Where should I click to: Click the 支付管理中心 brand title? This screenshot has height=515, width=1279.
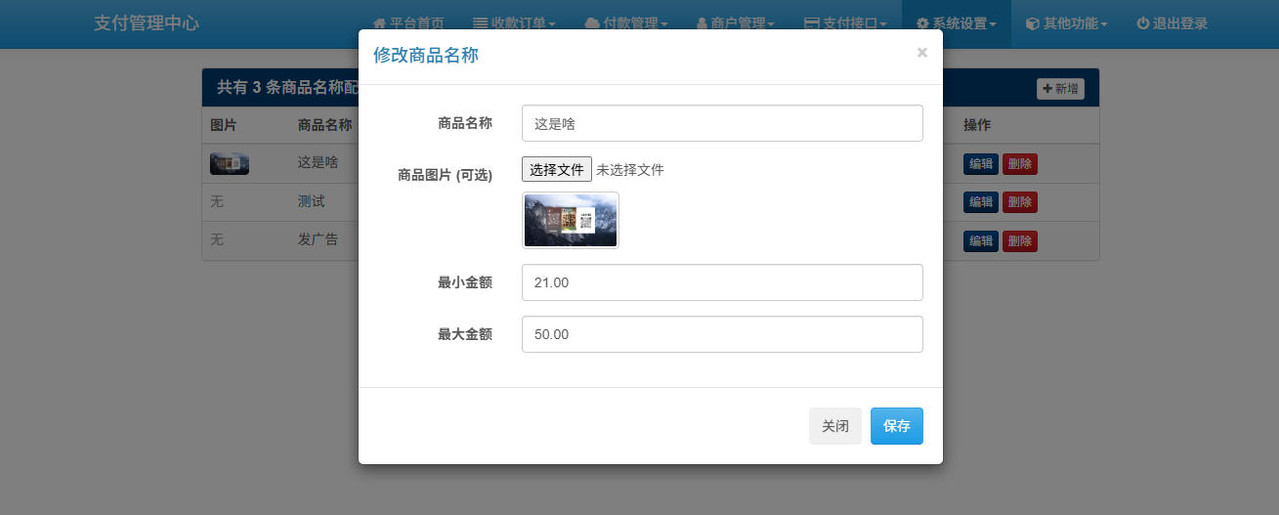click(146, 23)
